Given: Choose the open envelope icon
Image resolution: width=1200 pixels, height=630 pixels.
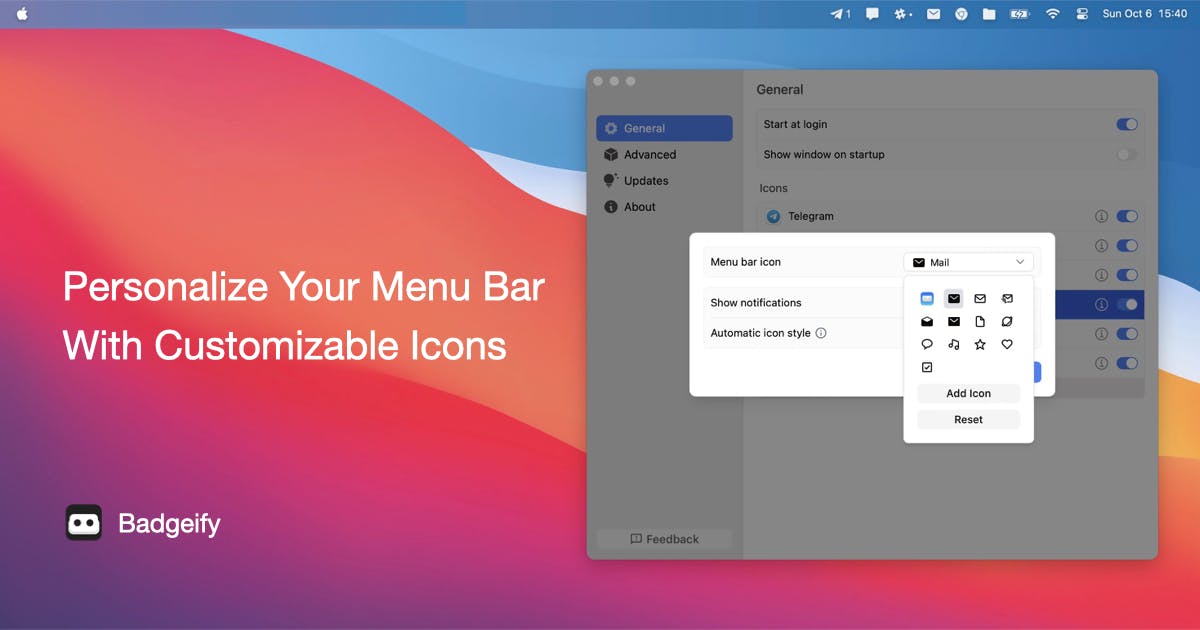Looking at the screenshot, I should (x=927, y=321).
